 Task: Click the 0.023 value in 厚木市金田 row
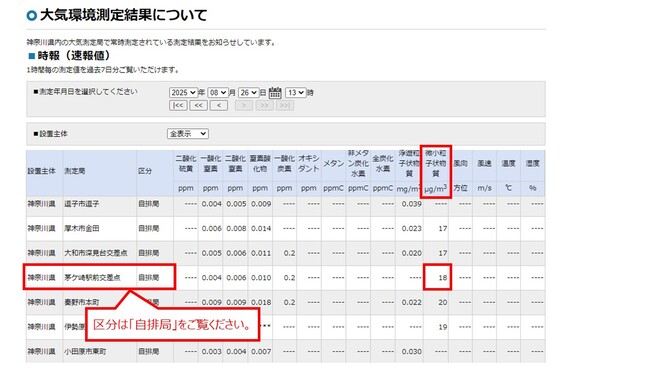(411, 229)
